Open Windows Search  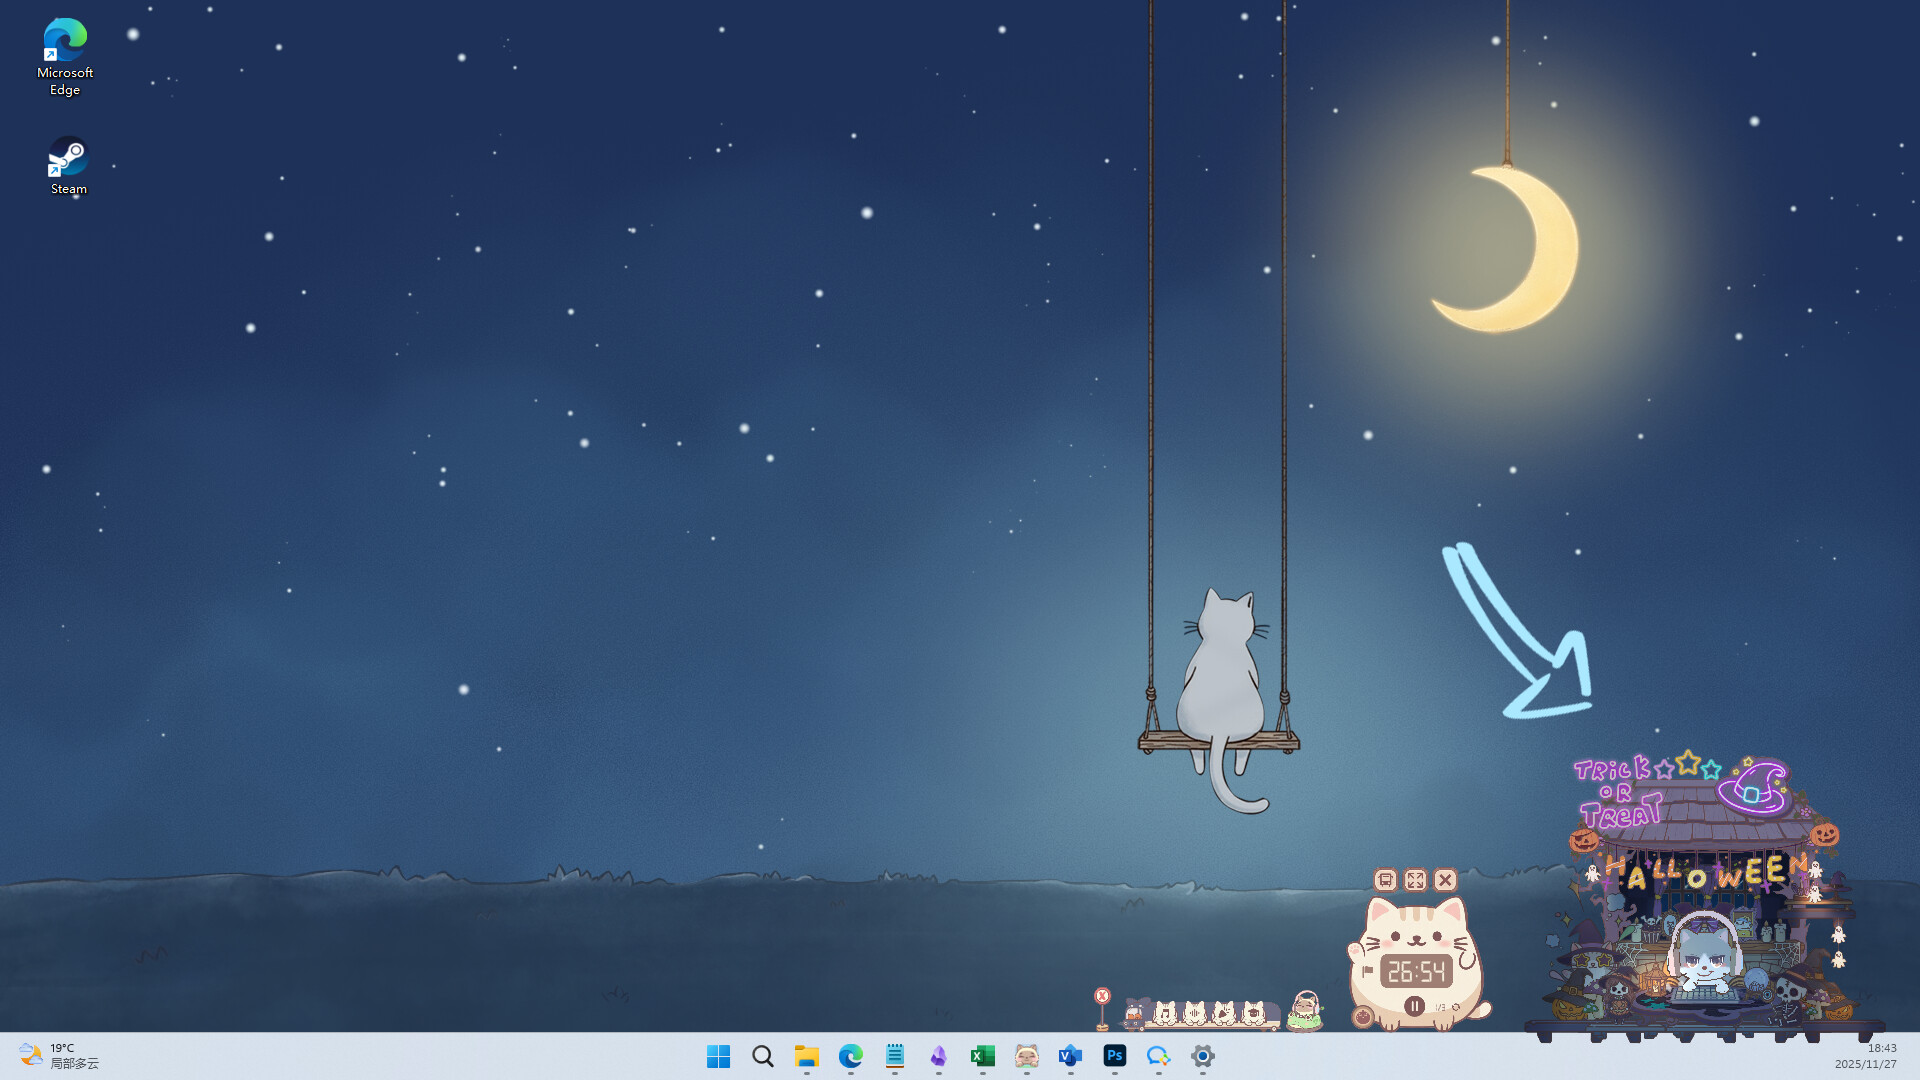click(x=762, y=1057)
